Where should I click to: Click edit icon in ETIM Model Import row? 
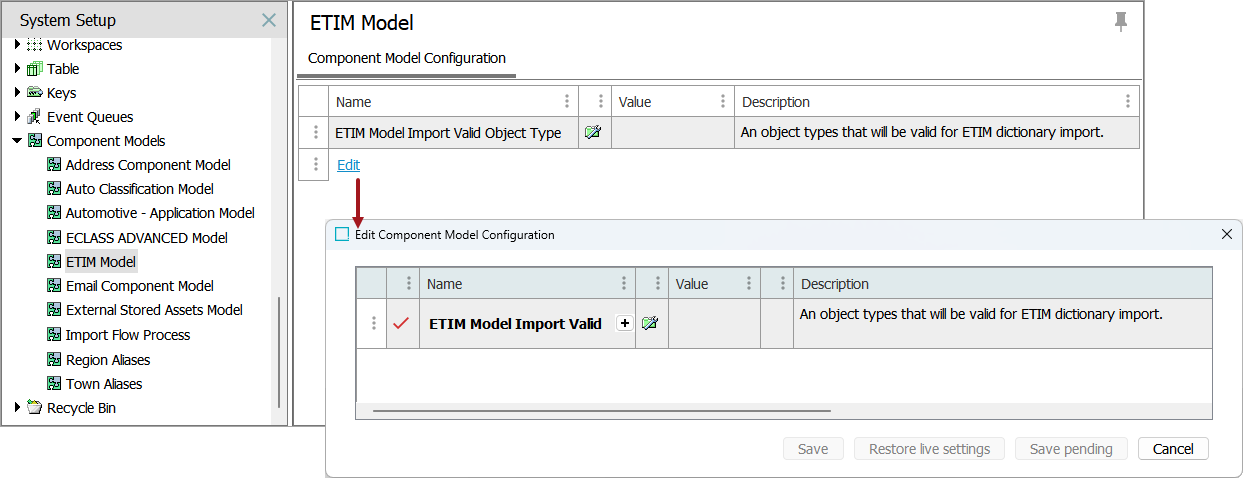click(x=593, y=132)
